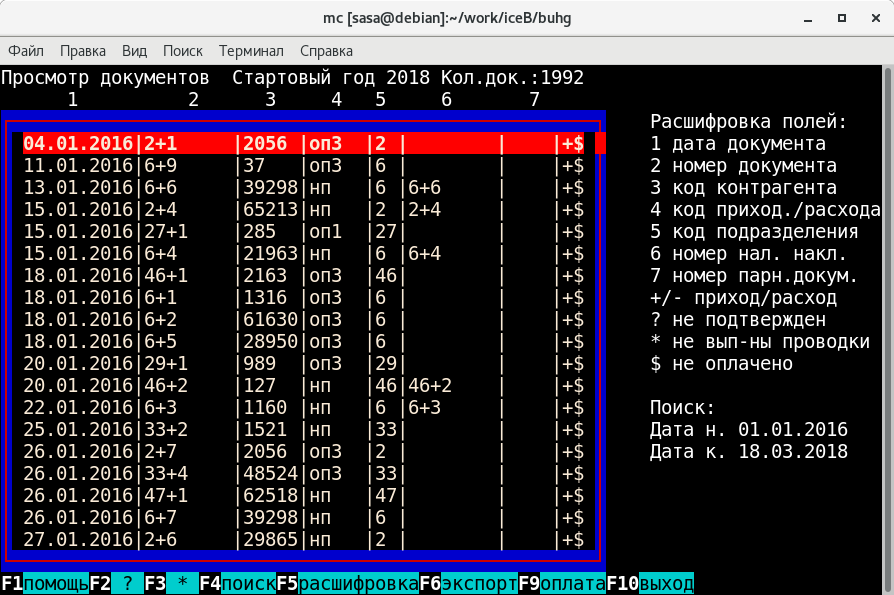
Task: Click operation code оп1 in the 27+1 row
Action: [325, 231]
